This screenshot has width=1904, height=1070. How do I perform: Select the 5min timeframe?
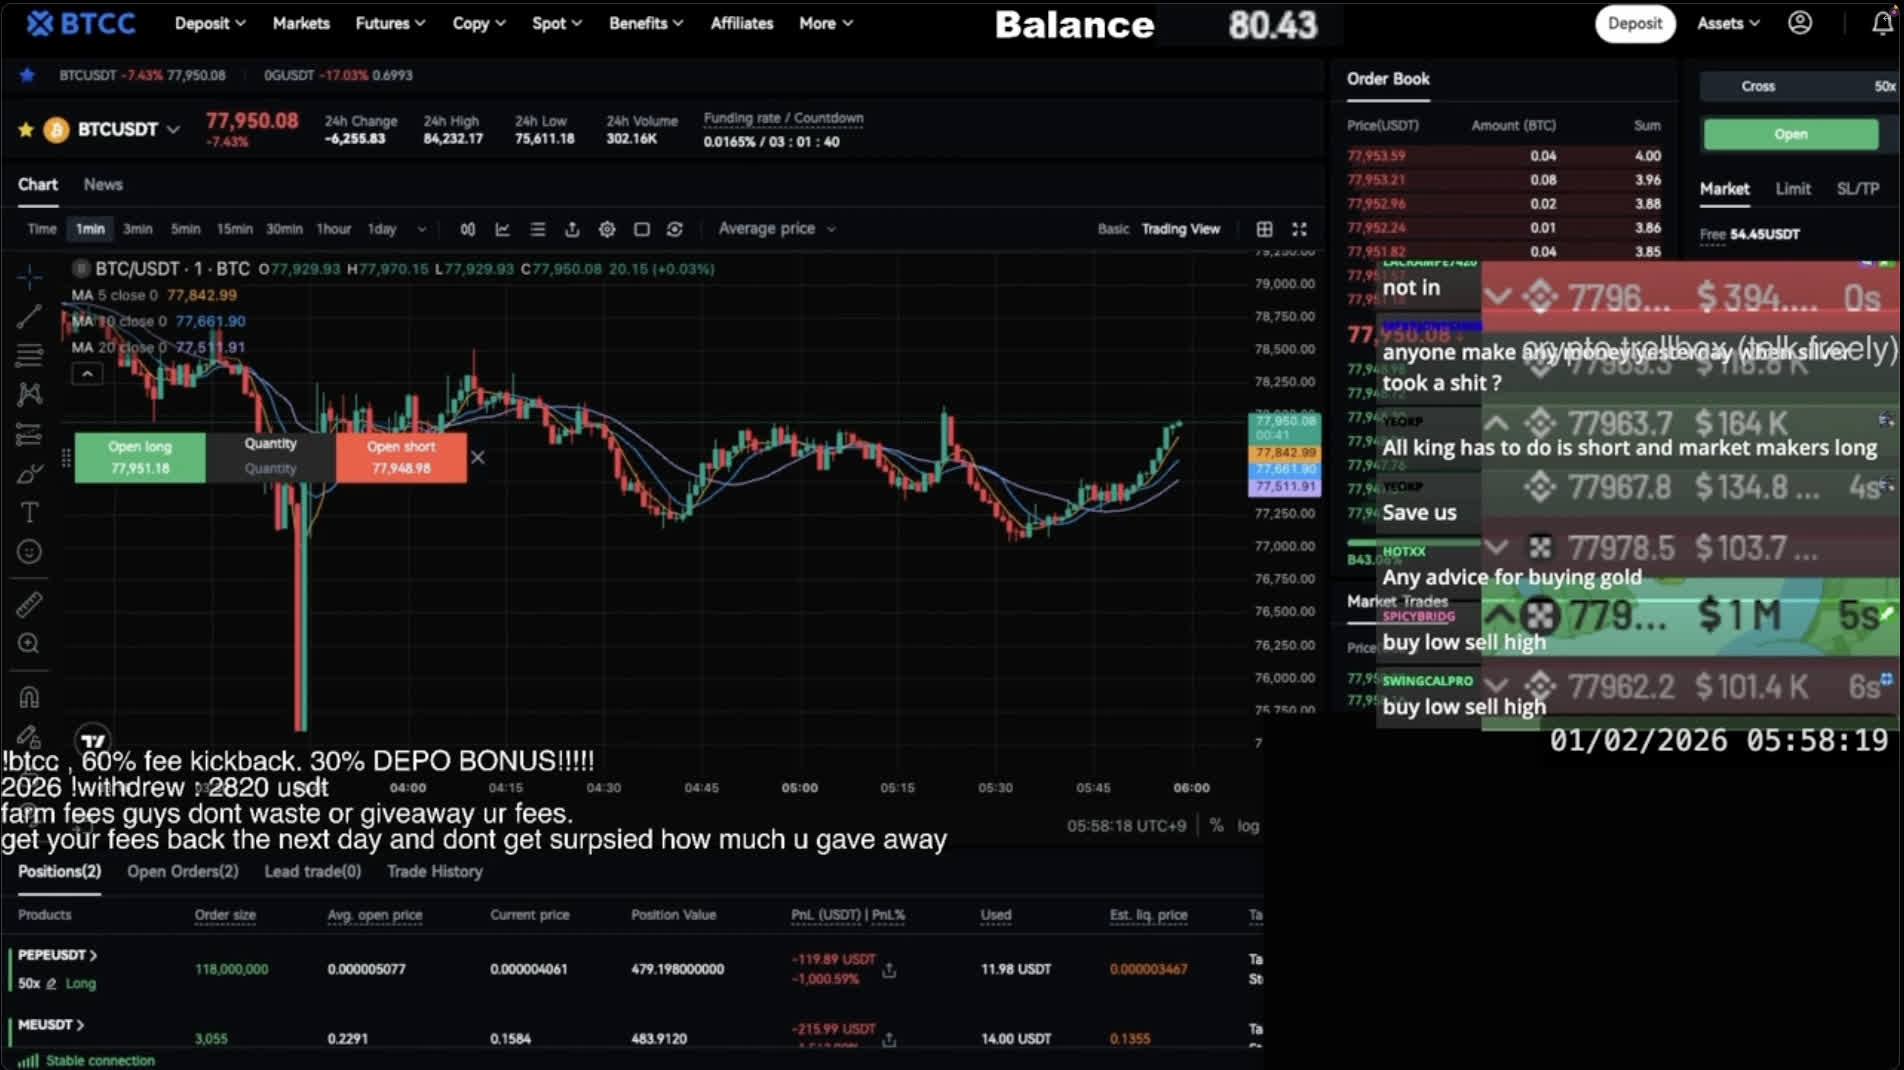point(185,229)
